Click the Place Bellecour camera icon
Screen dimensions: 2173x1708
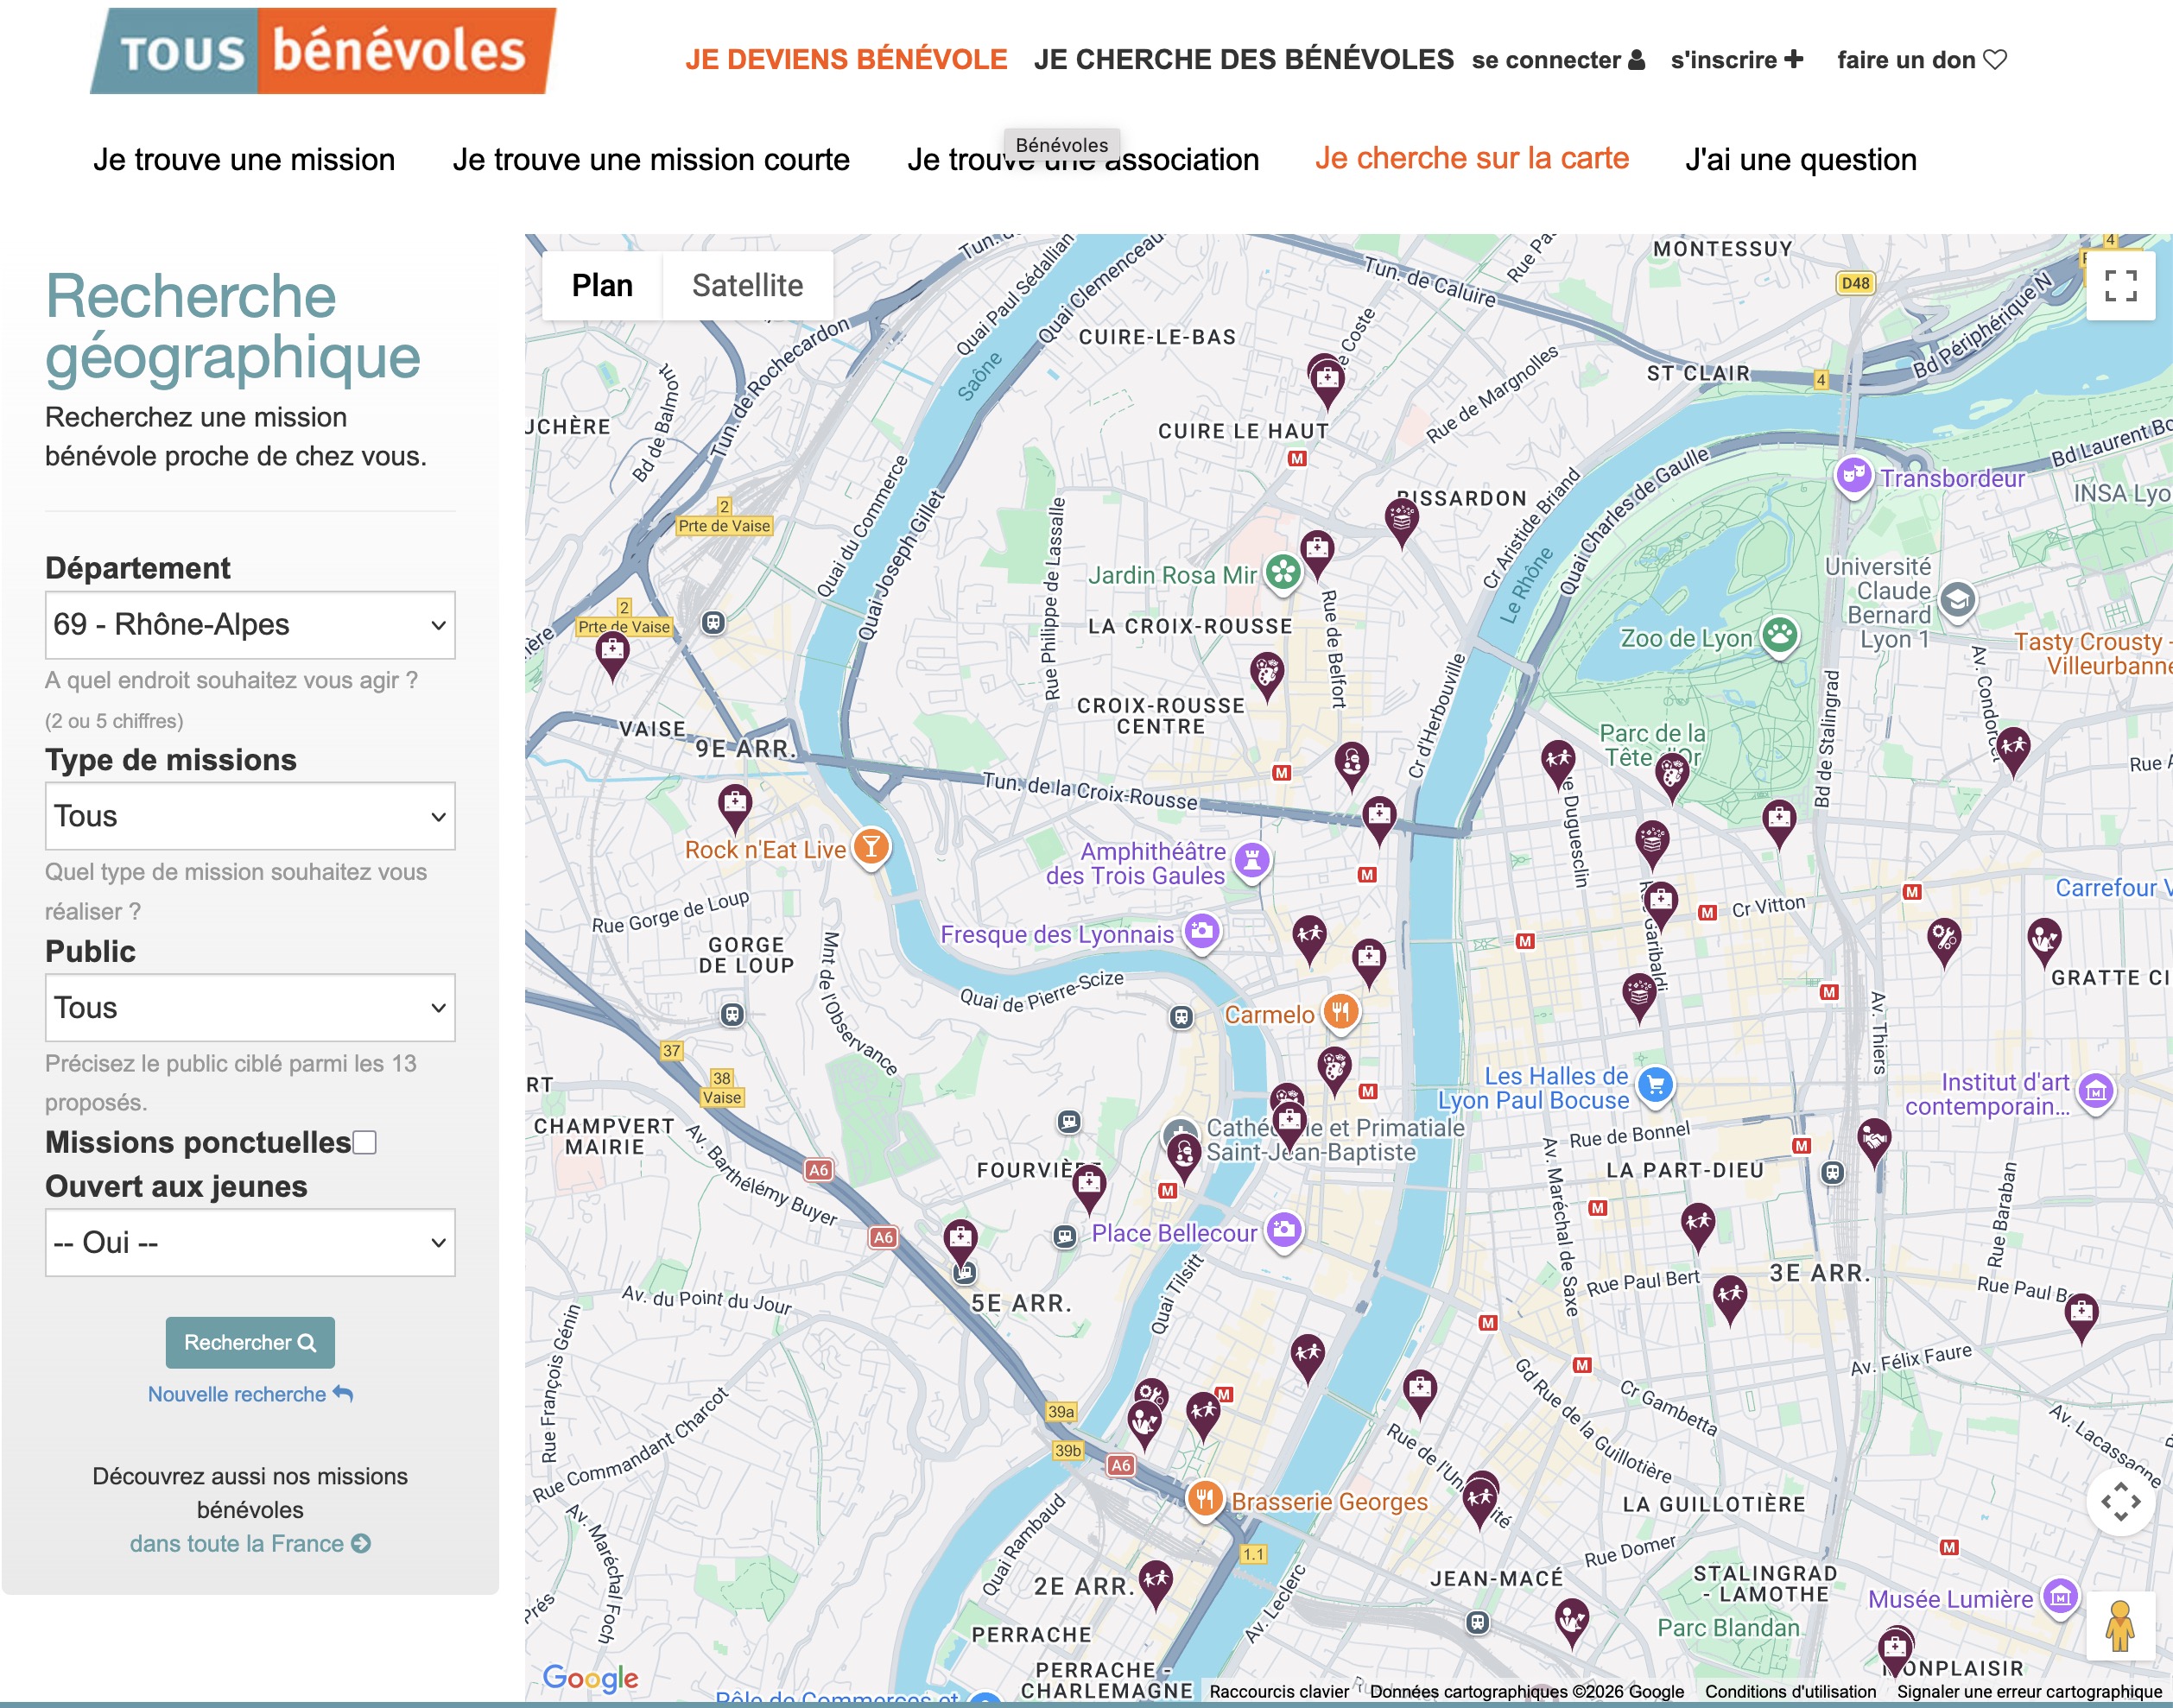pyautogui.click(x=1284, y=1229)
